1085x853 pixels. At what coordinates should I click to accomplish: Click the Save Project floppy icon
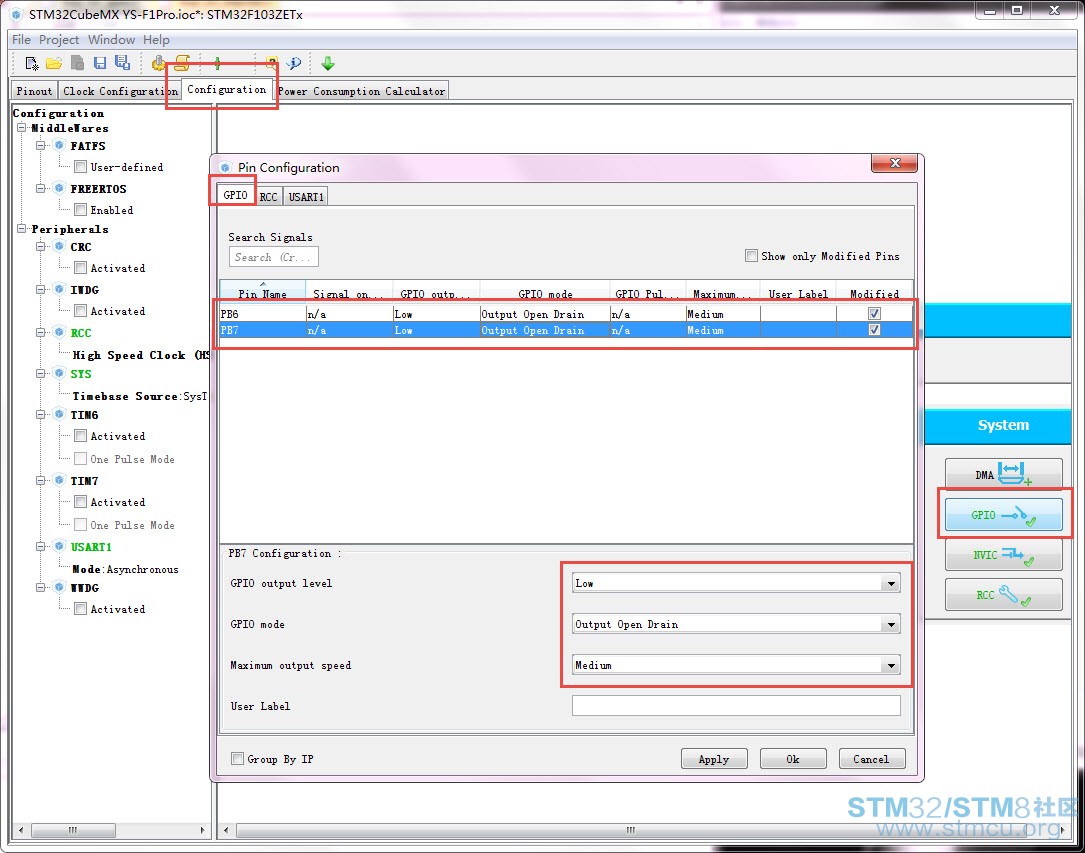(x=100, y=63)
